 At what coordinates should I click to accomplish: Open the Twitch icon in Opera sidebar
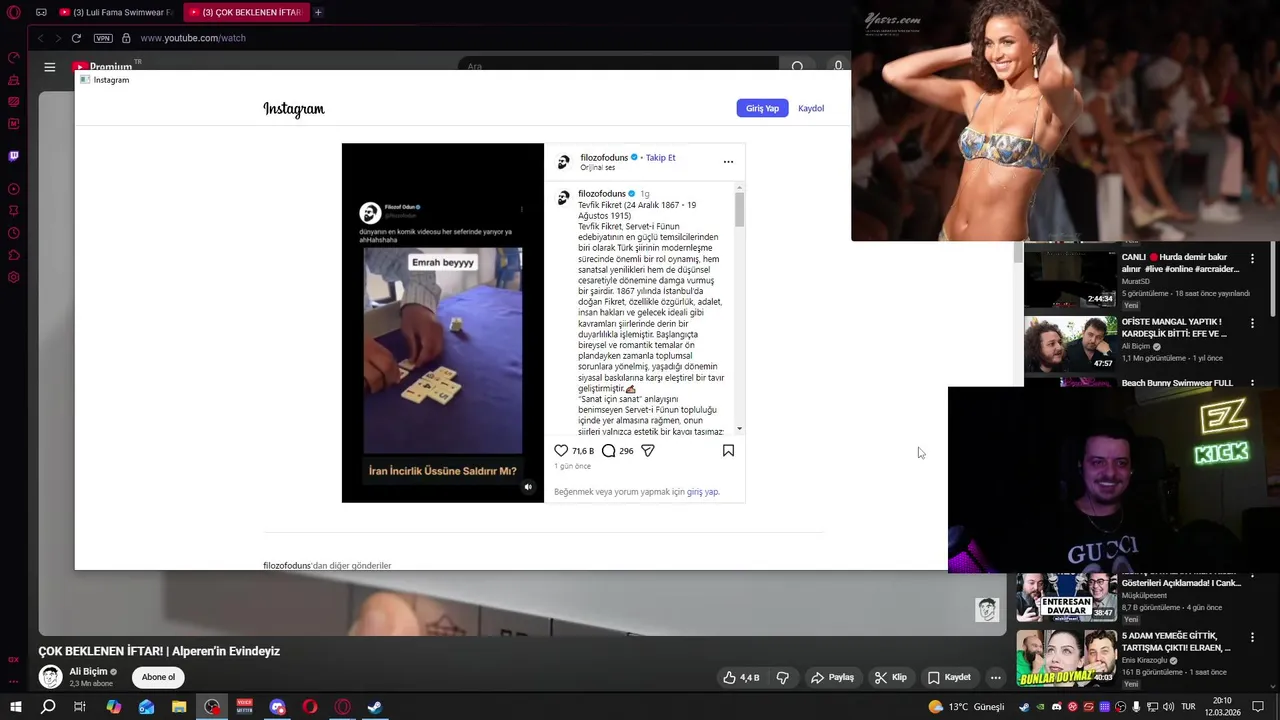[x=14, y=156]
